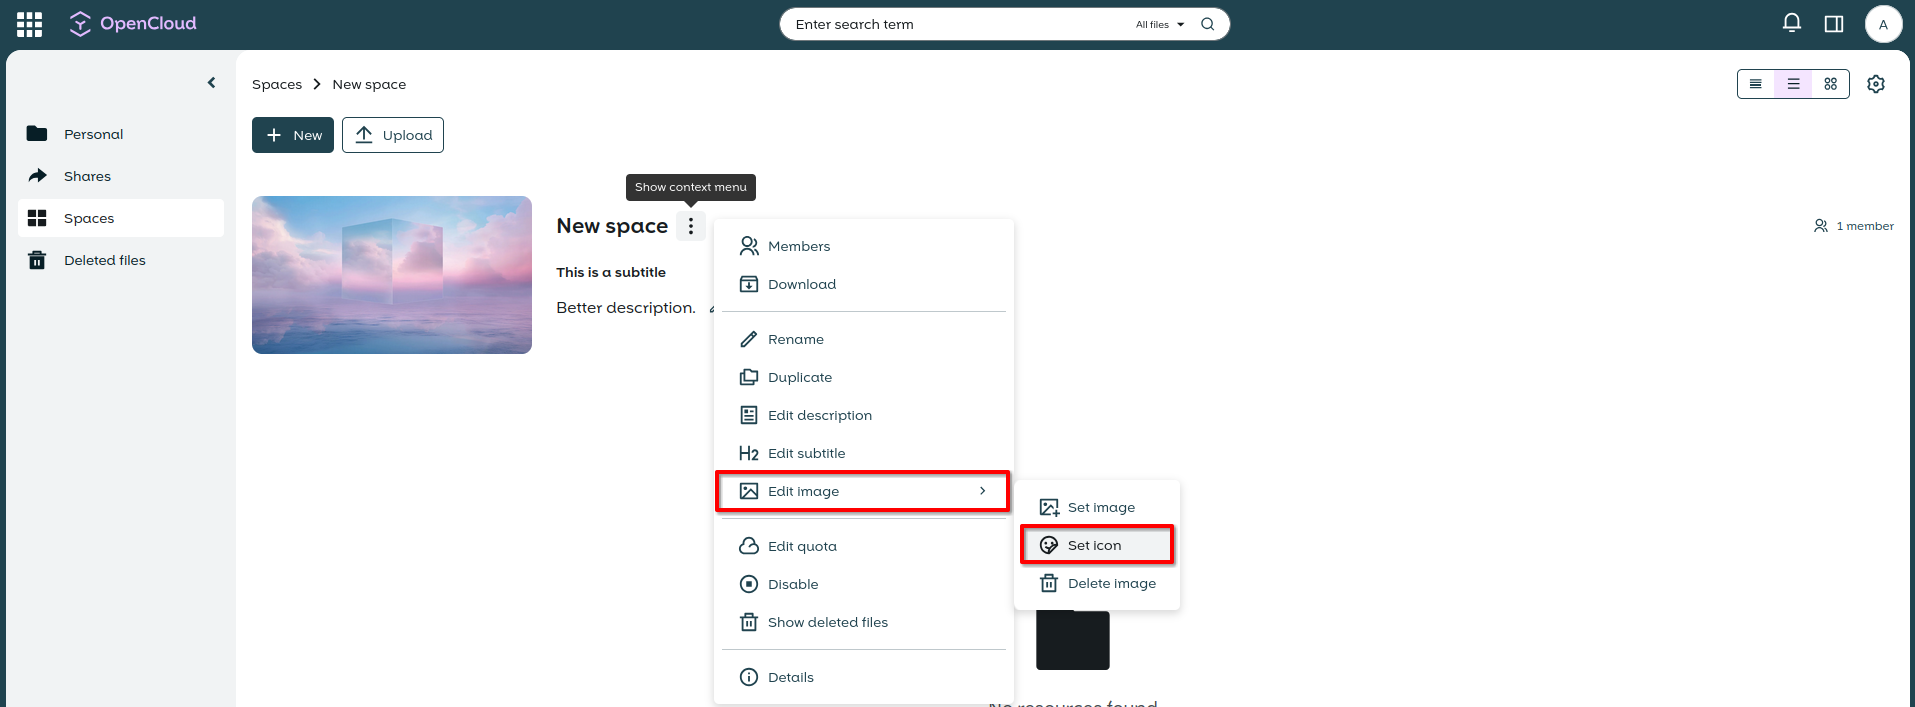Switch to condensed table view
1915x707 pixels.
point(1755,84)
